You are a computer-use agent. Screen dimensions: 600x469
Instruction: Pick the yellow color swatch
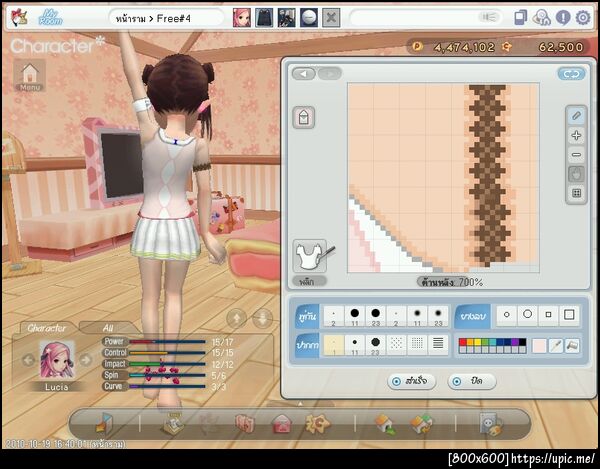pyautogui.click(x=477, y=342)
